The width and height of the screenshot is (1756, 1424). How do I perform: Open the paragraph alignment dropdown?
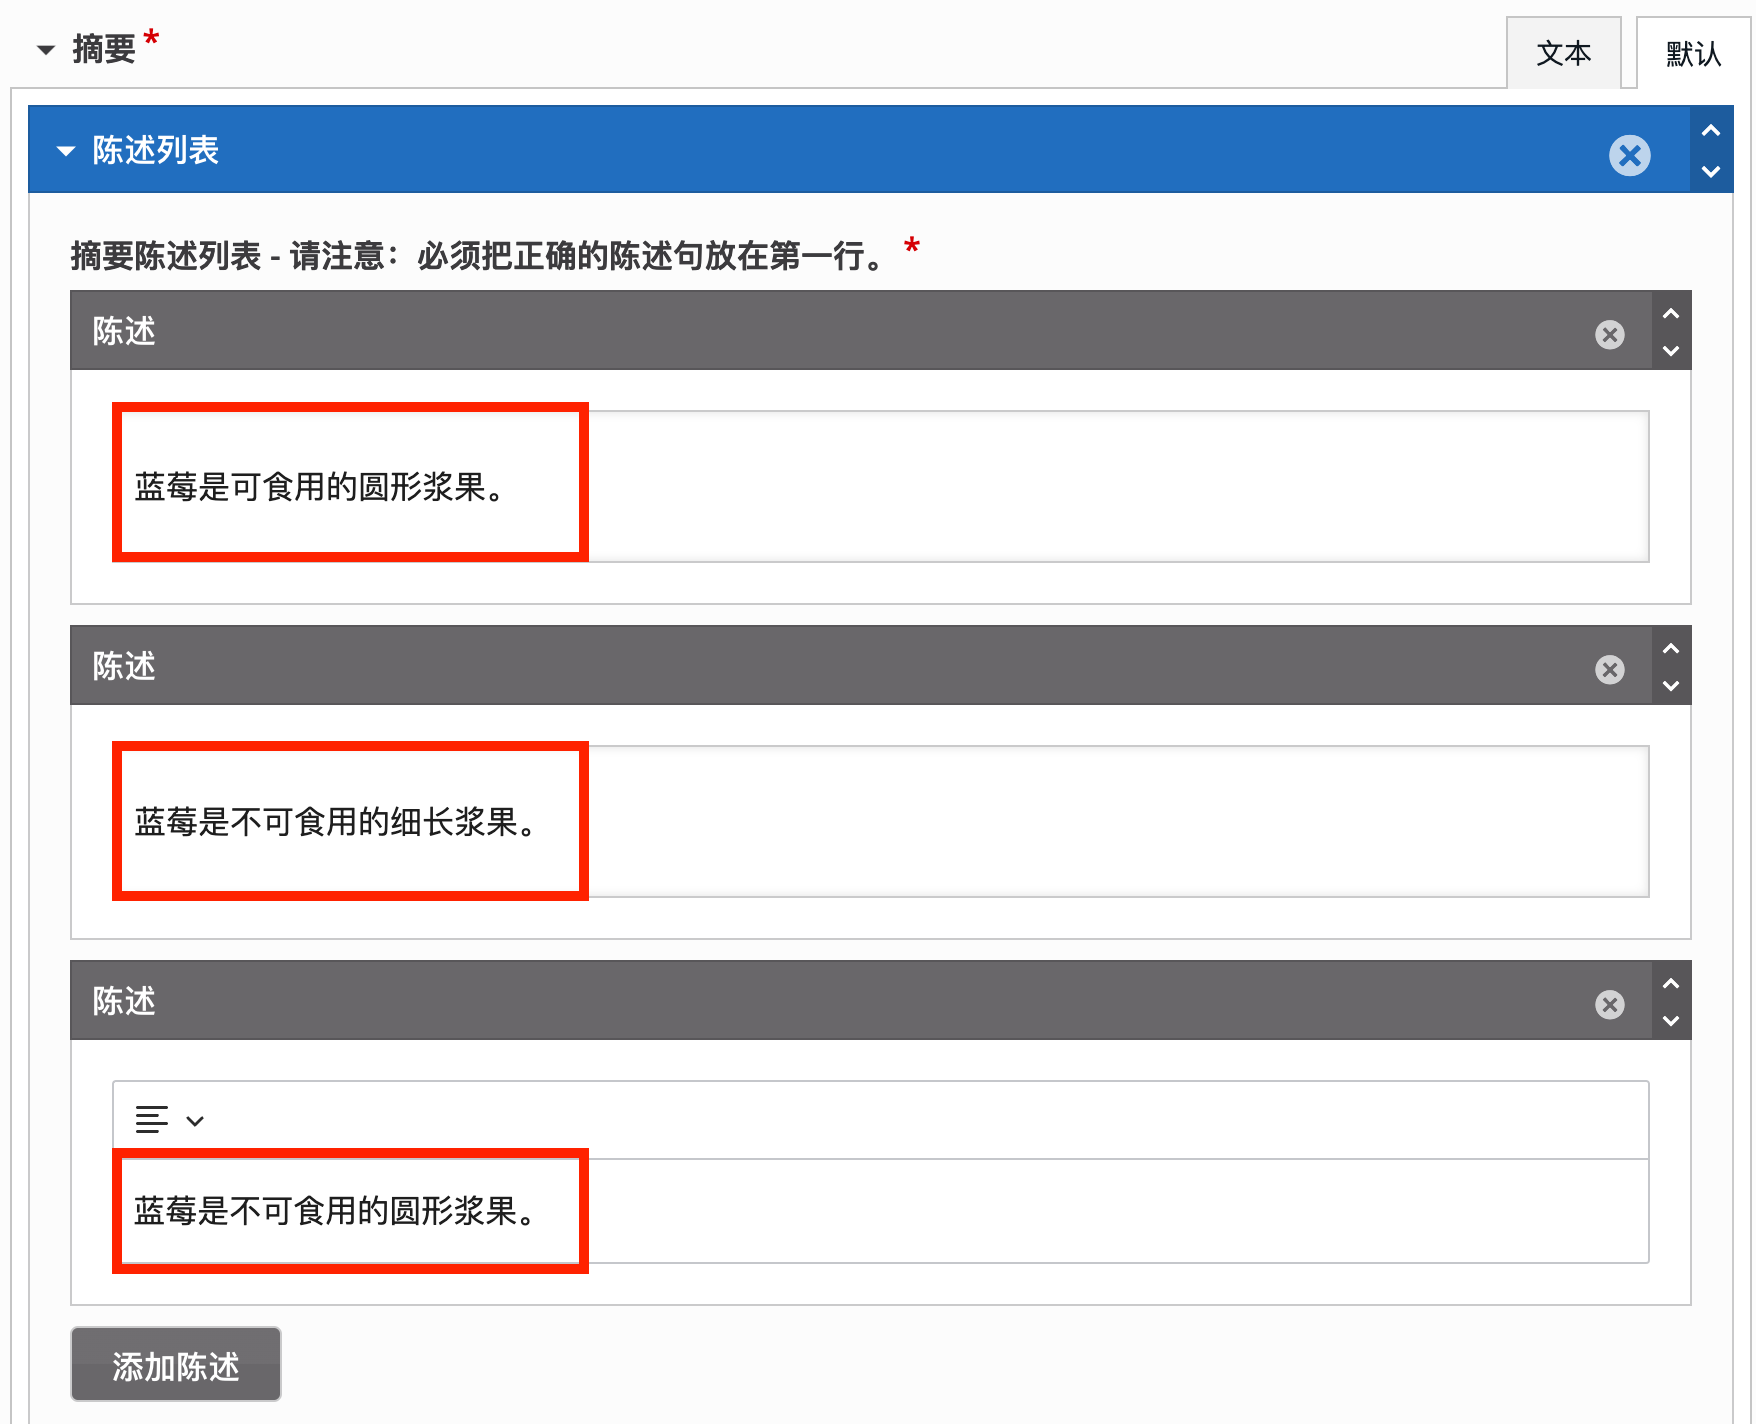tap(169, 1120)
